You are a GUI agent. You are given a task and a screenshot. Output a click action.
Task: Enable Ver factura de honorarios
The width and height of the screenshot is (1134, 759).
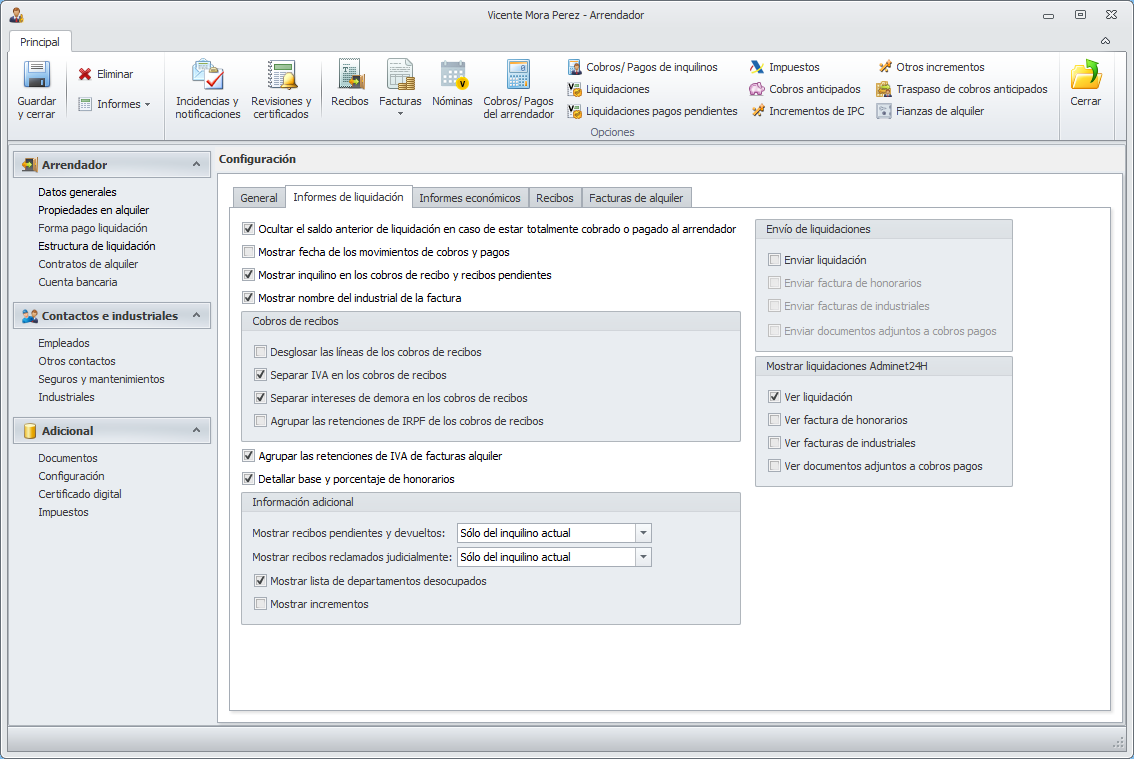click(x=775, y=420)
